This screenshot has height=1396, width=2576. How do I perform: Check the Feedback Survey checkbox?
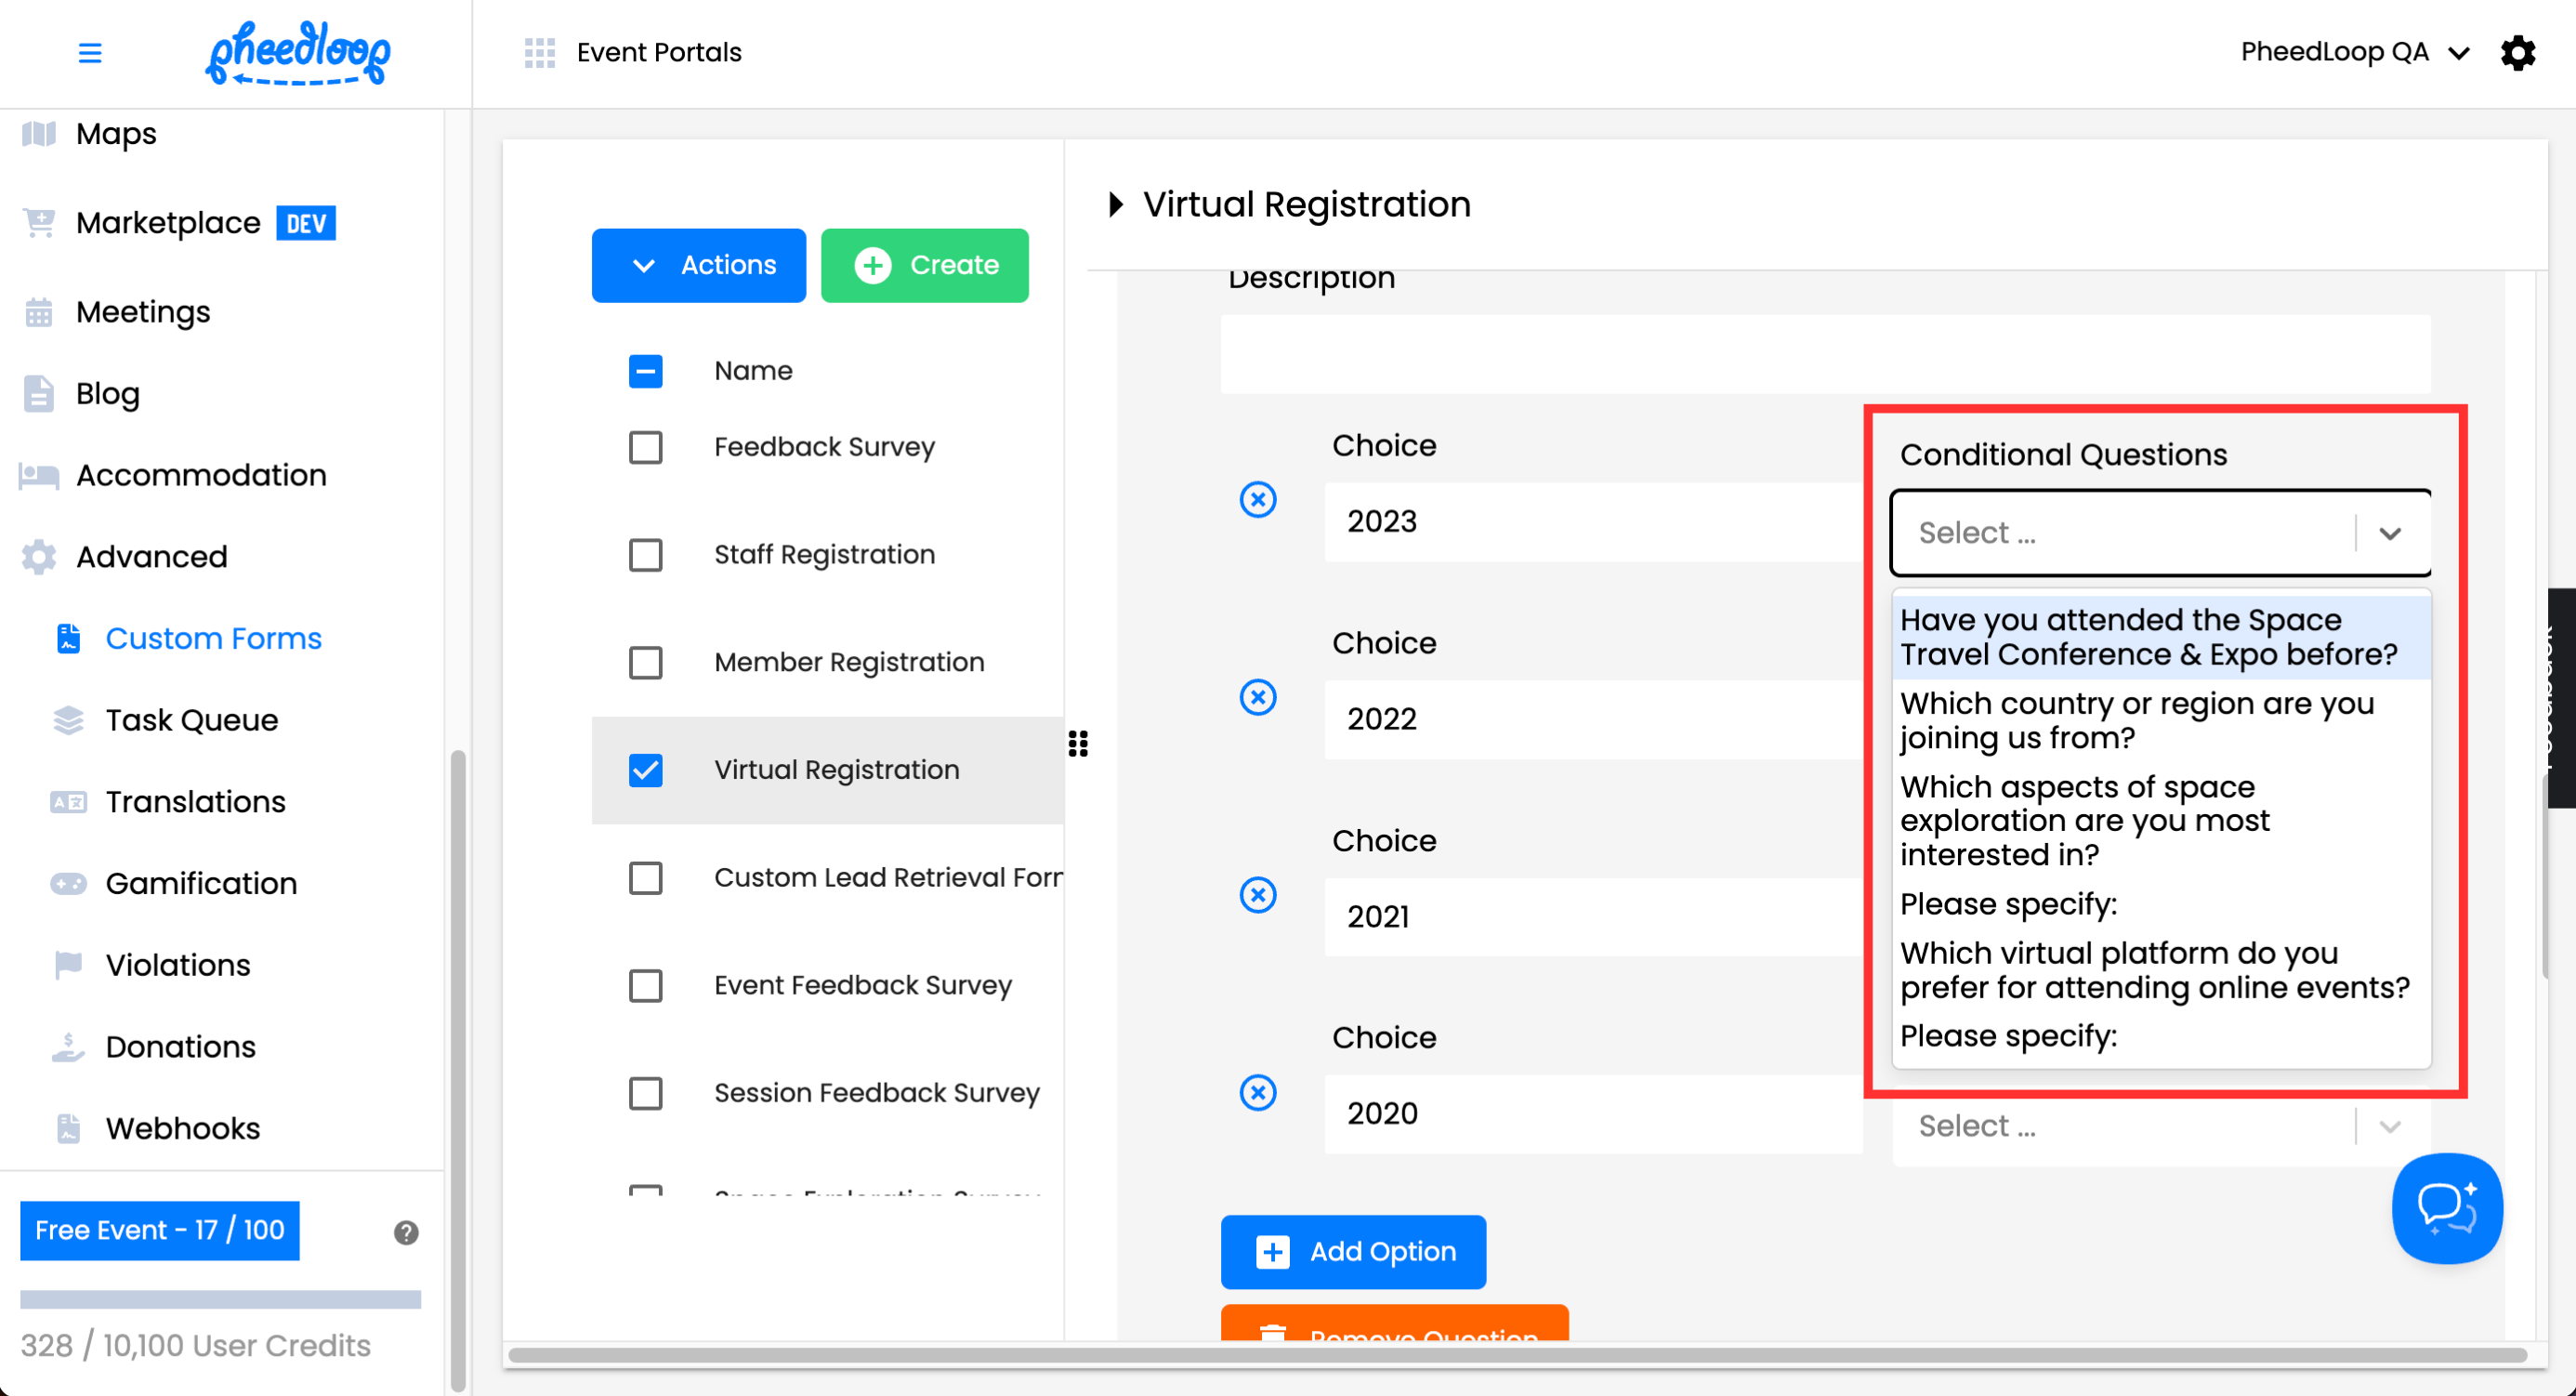(645, 447)
